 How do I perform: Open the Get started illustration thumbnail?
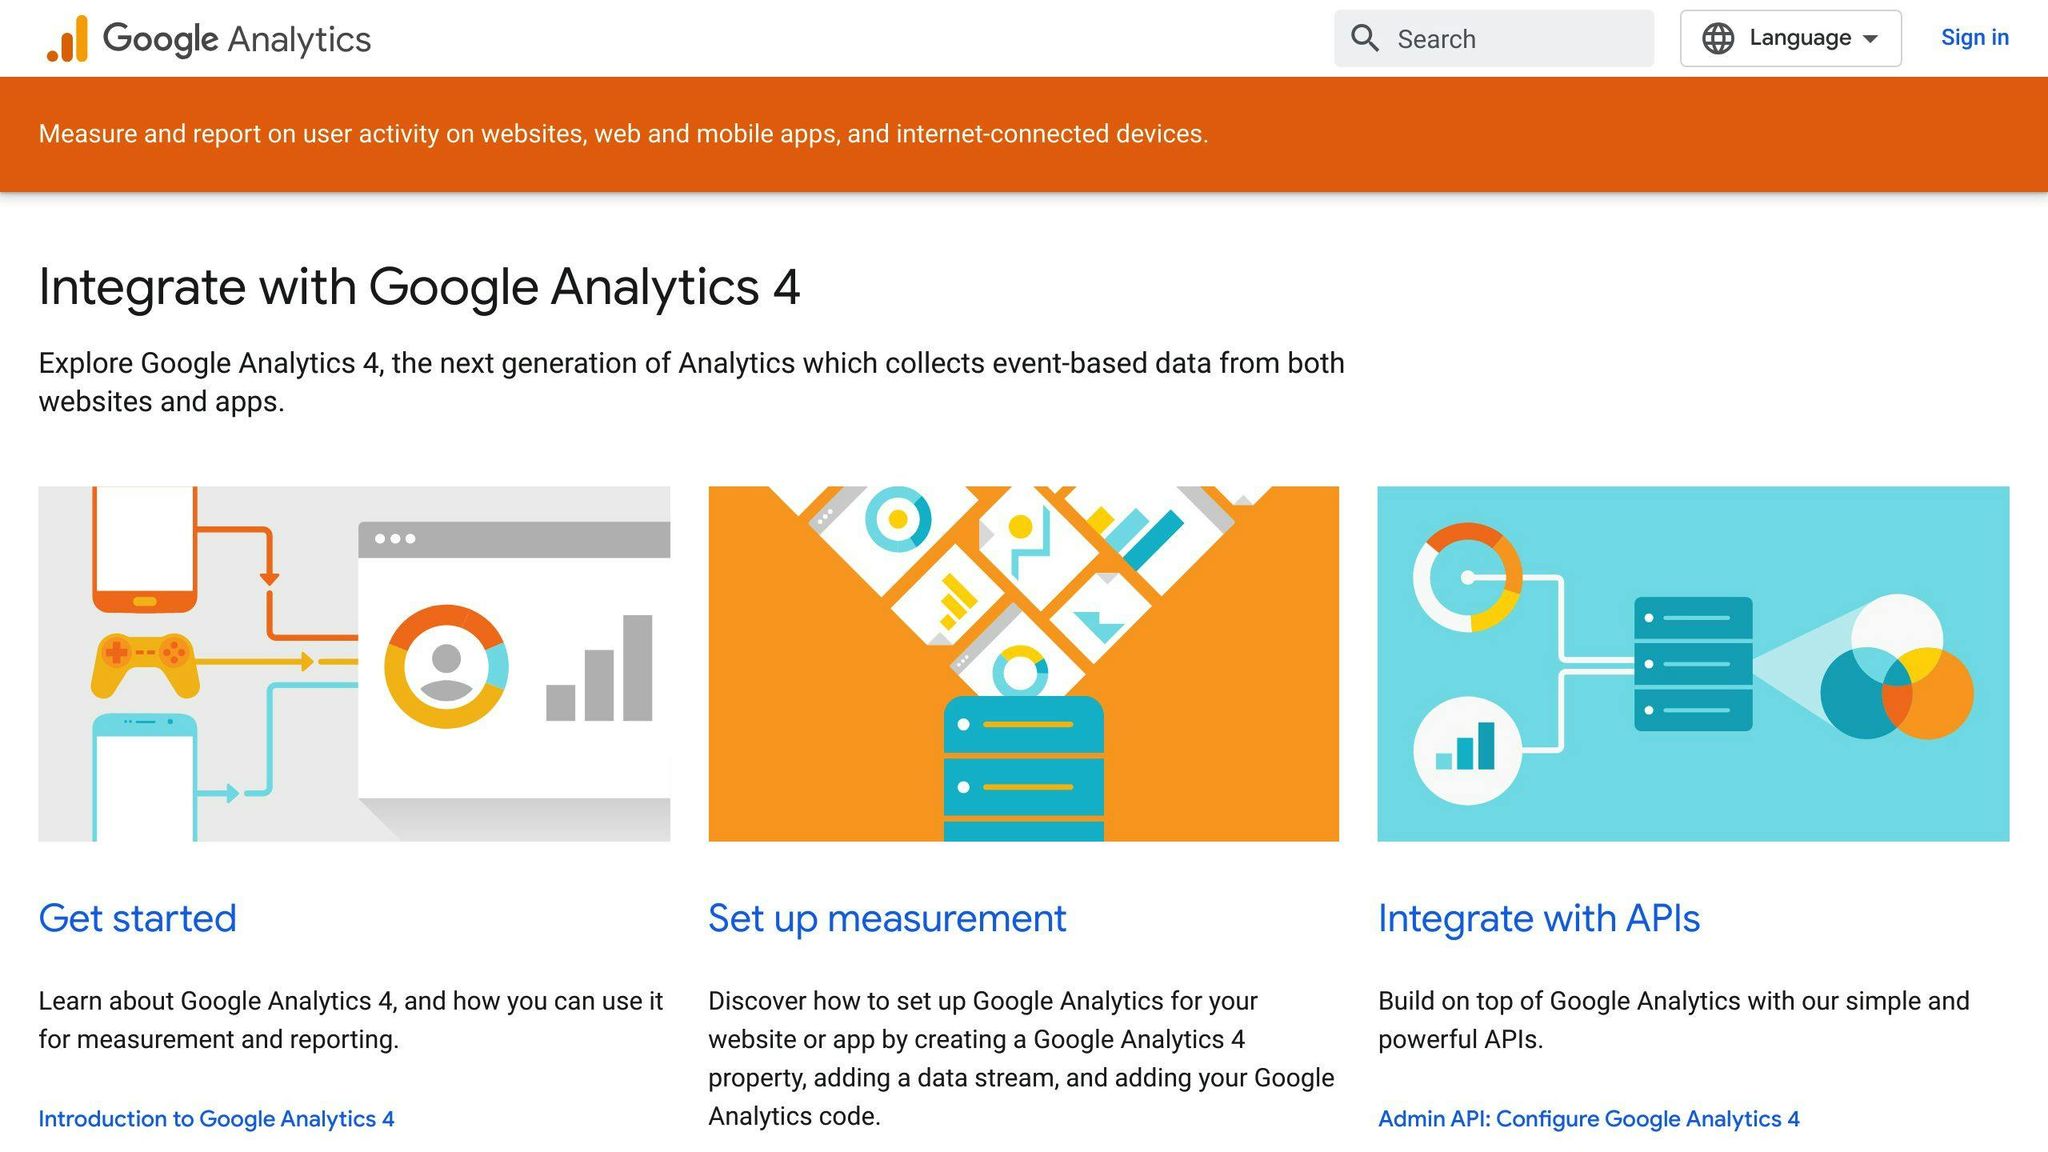click(354, 664)
